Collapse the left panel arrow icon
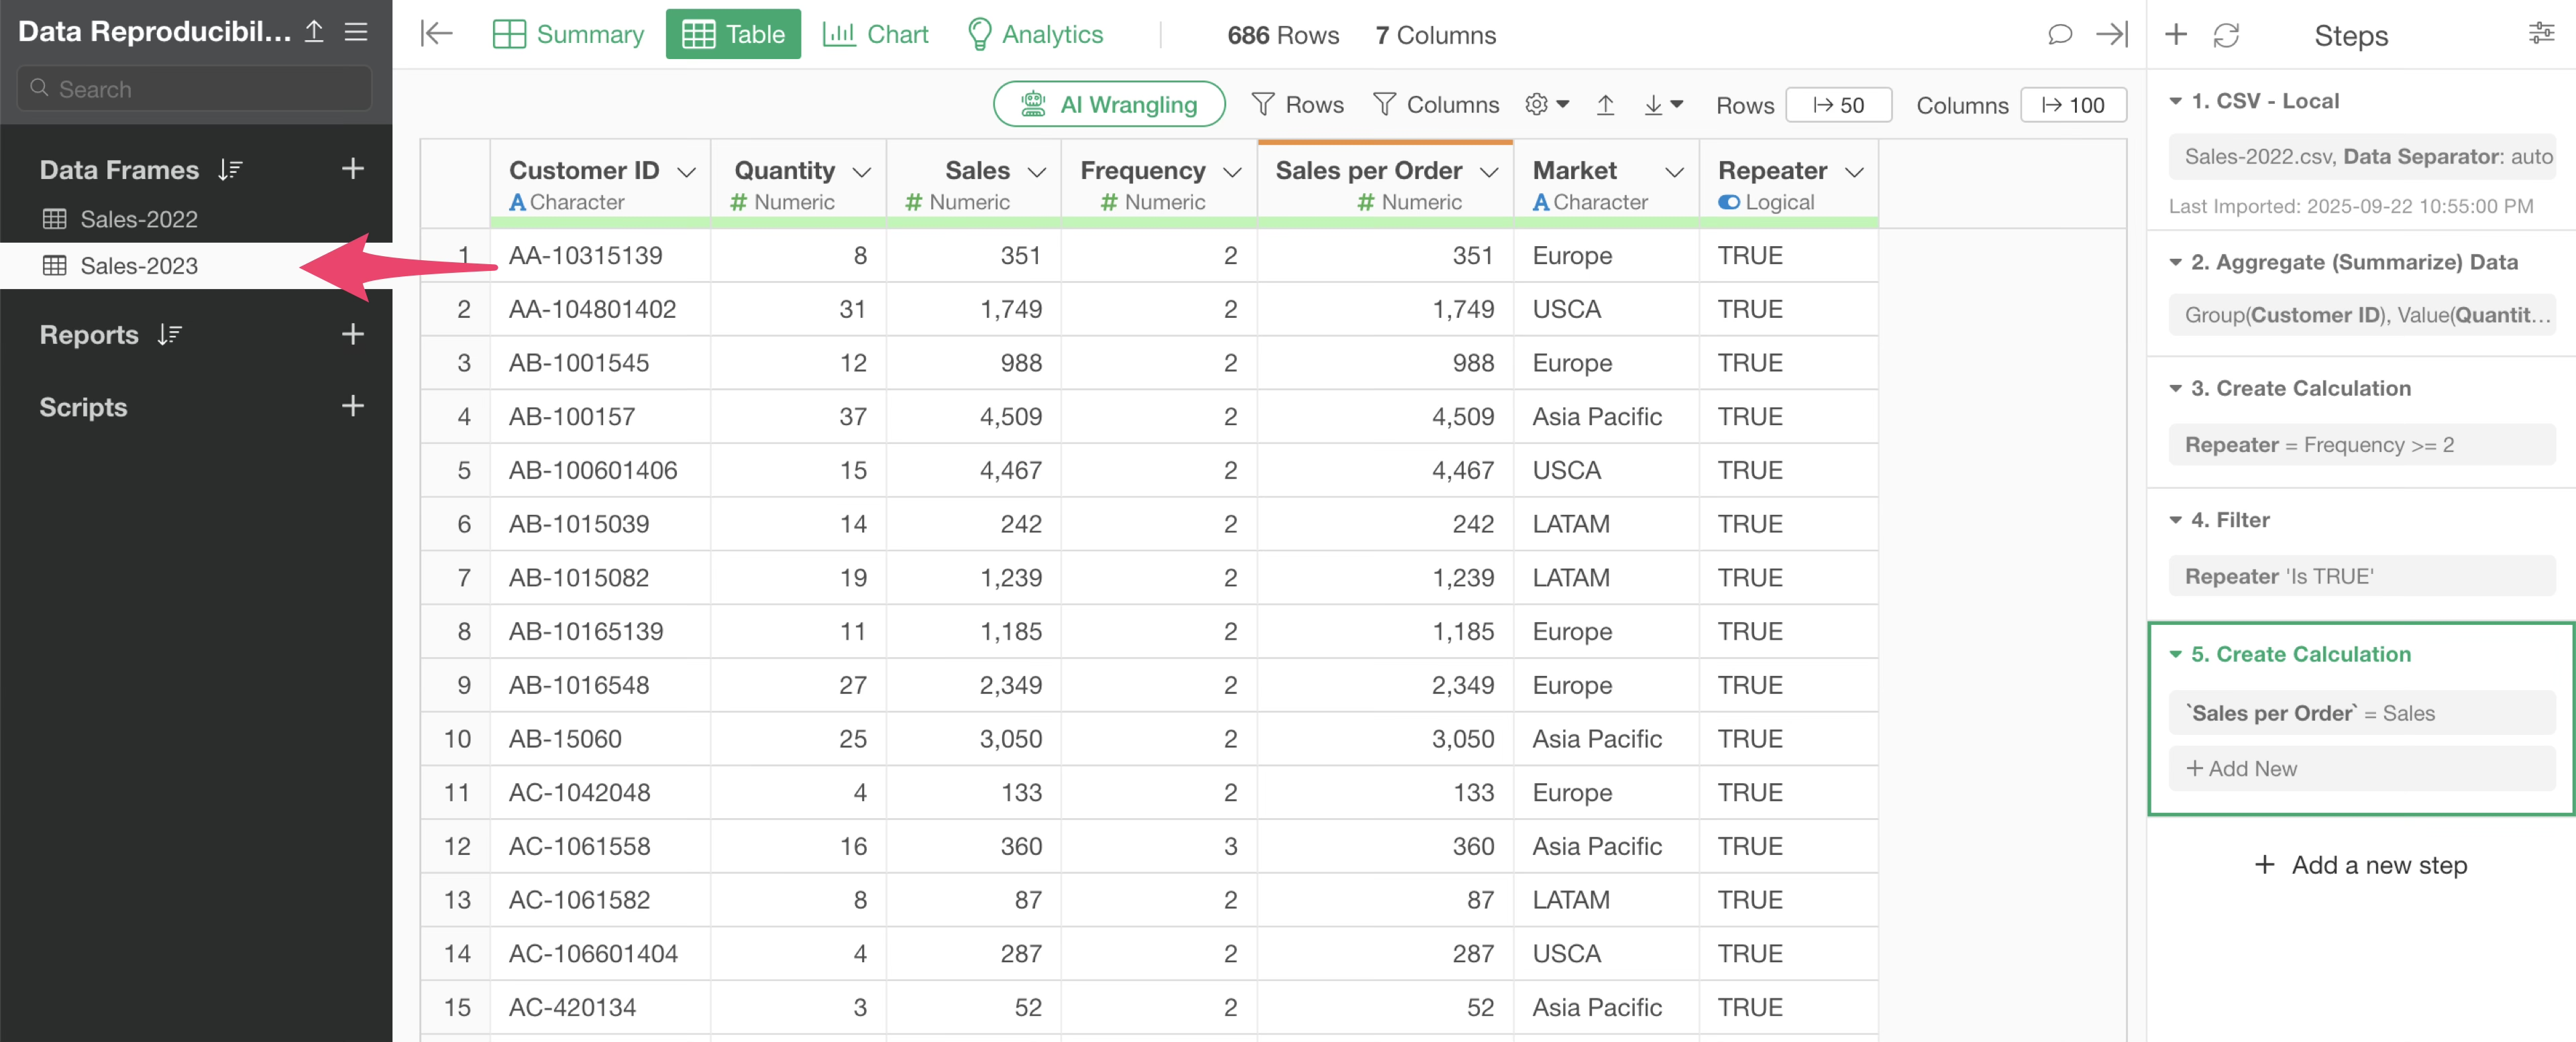The image size is (2576, 1042). click(x=436, y=34)
